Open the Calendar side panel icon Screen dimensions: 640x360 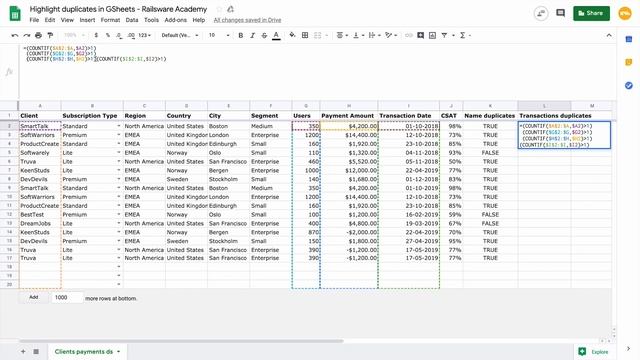[629, 39]
